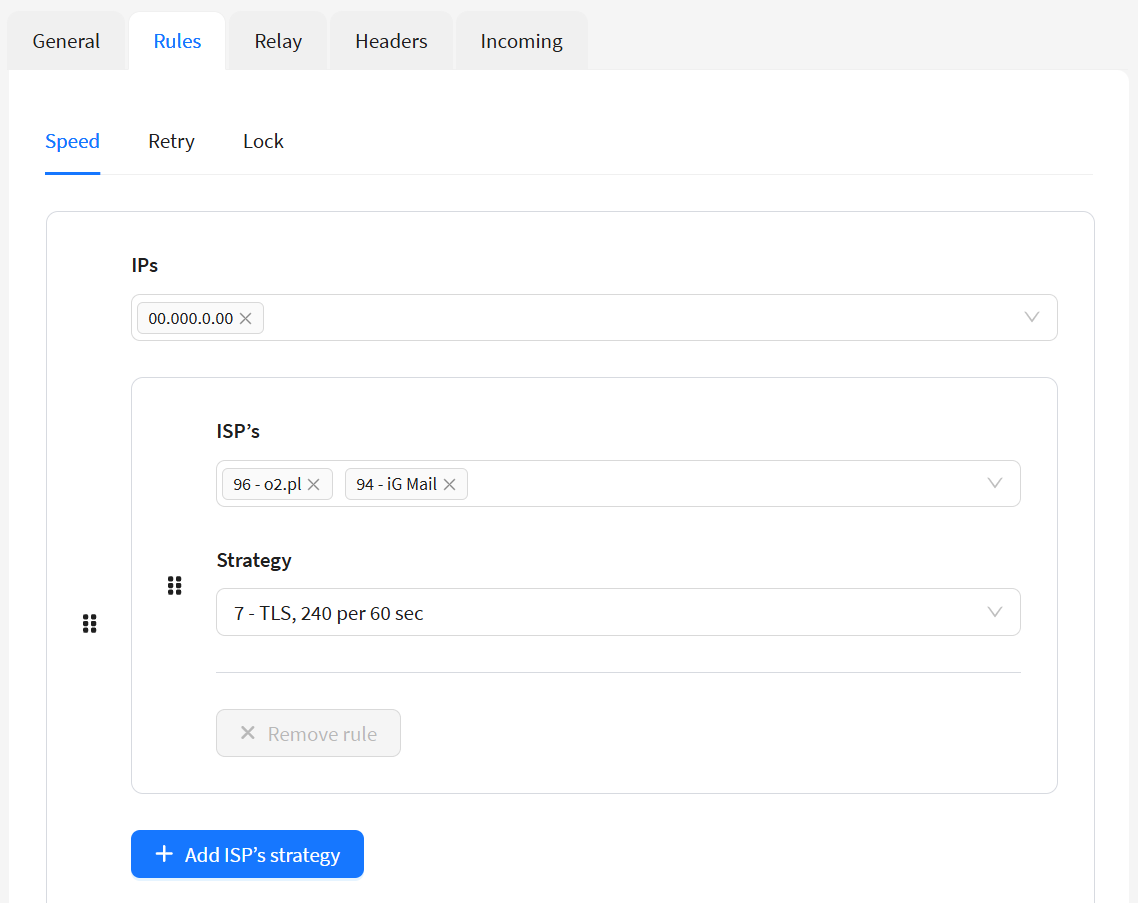Click the empty area in the ISP's field
This screenshot has width=1138, height=903.
coord(720,484)
